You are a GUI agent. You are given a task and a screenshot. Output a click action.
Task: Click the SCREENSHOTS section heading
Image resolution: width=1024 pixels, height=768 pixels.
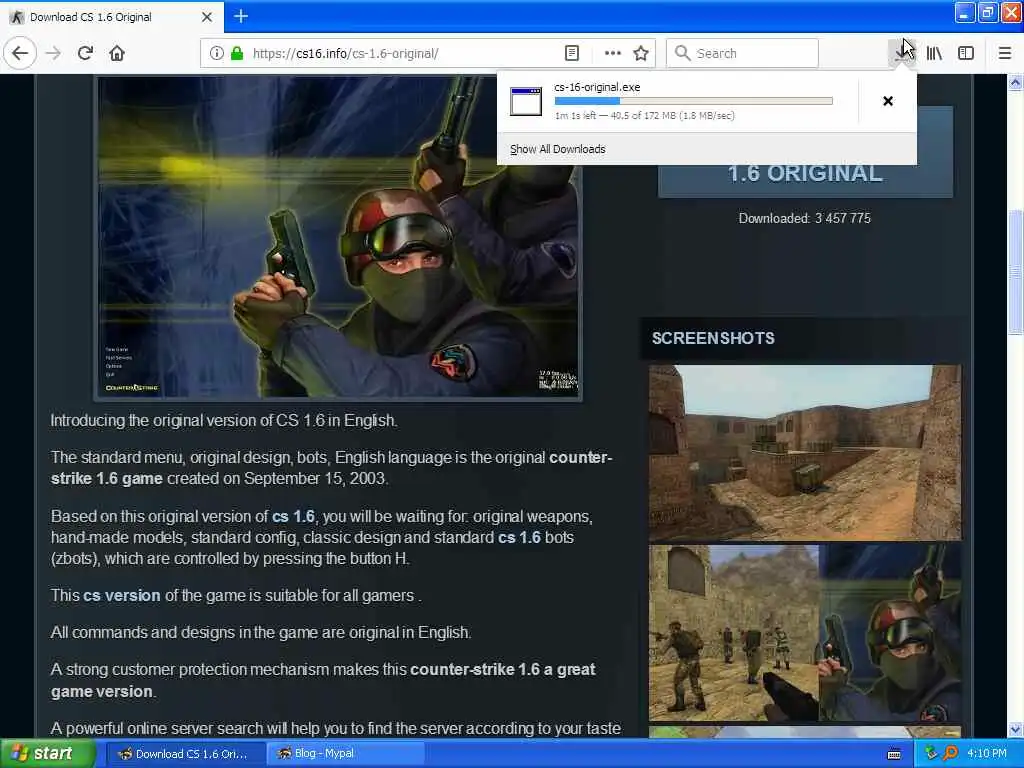pos(713,338)
